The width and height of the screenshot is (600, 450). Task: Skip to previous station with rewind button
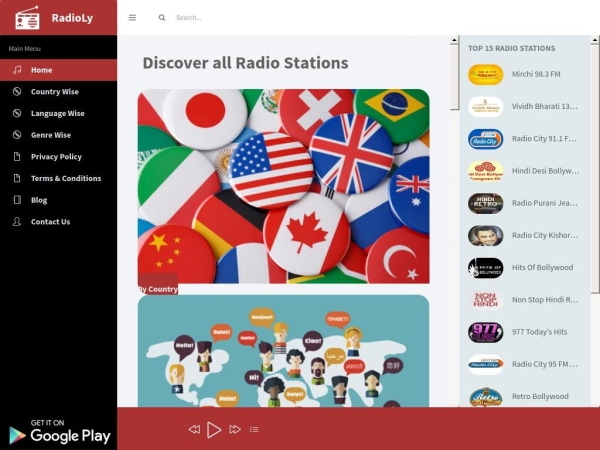(194, 429)
